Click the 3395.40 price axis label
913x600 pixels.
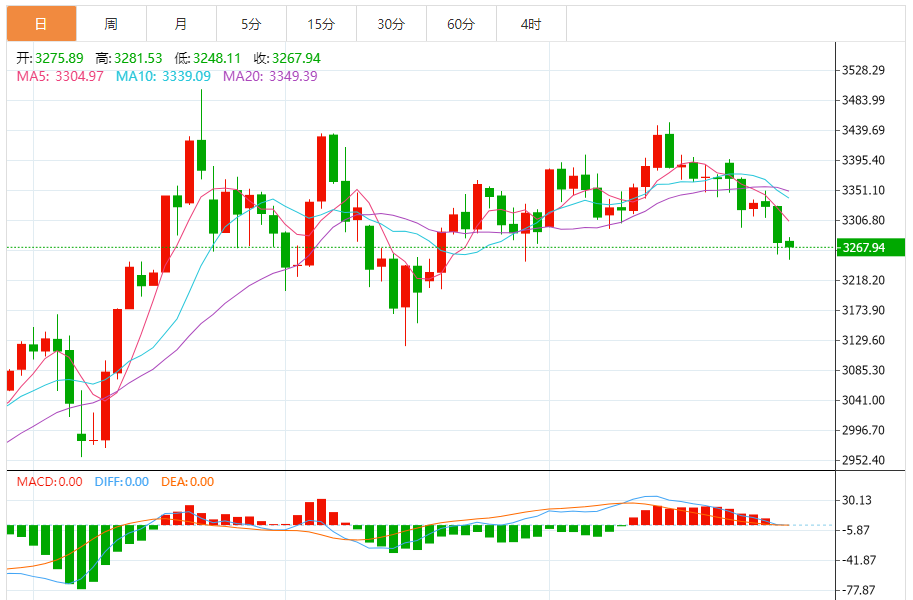[864, 160]
